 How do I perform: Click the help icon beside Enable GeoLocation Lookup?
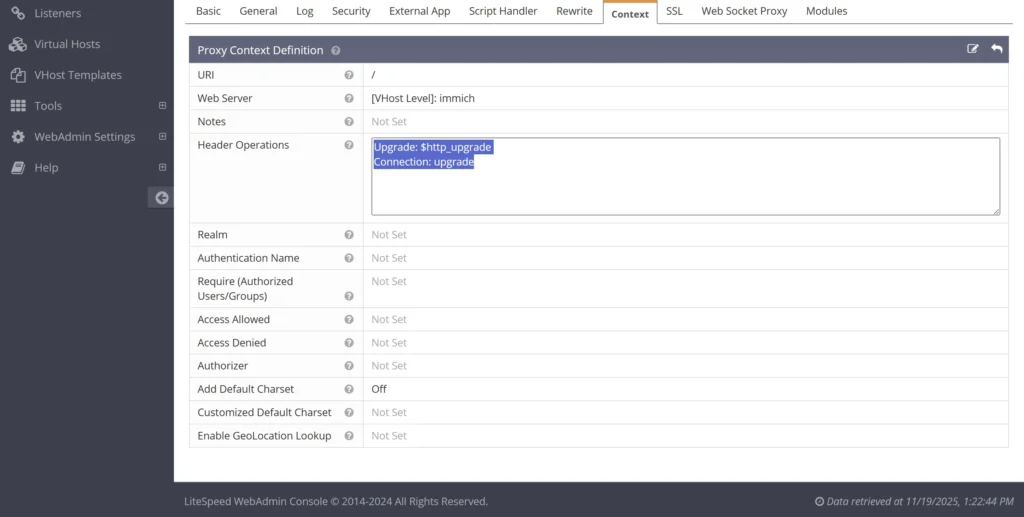[349, 436]
